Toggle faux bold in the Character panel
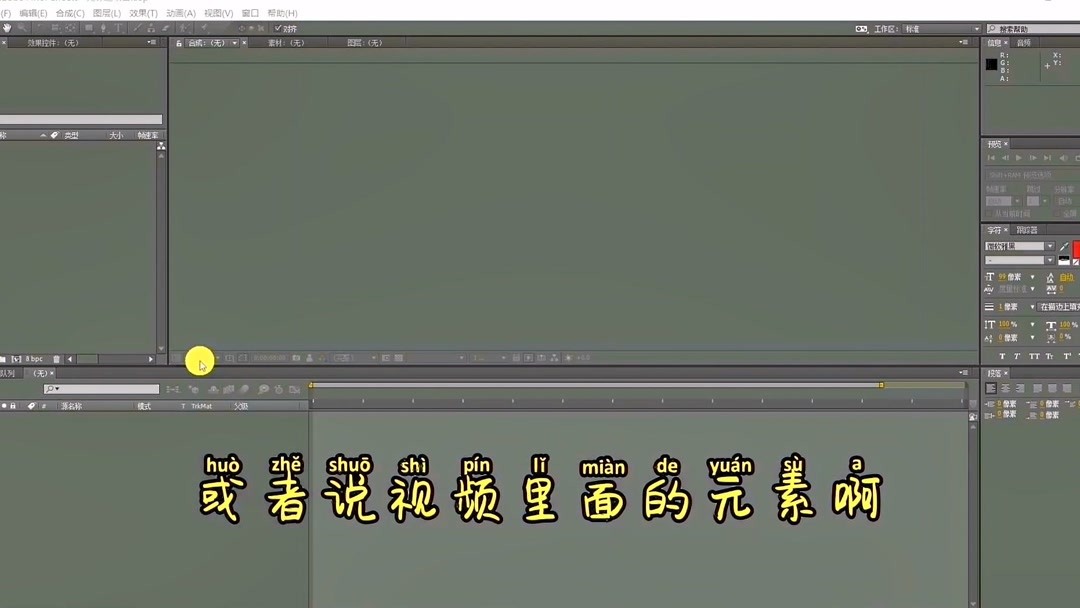Screen dimensions: 1080x608 pos(1001,355)
